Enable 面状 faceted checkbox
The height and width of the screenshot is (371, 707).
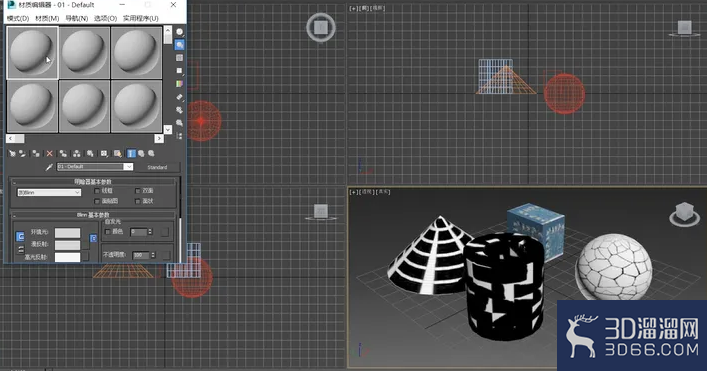tap(138, 201)
